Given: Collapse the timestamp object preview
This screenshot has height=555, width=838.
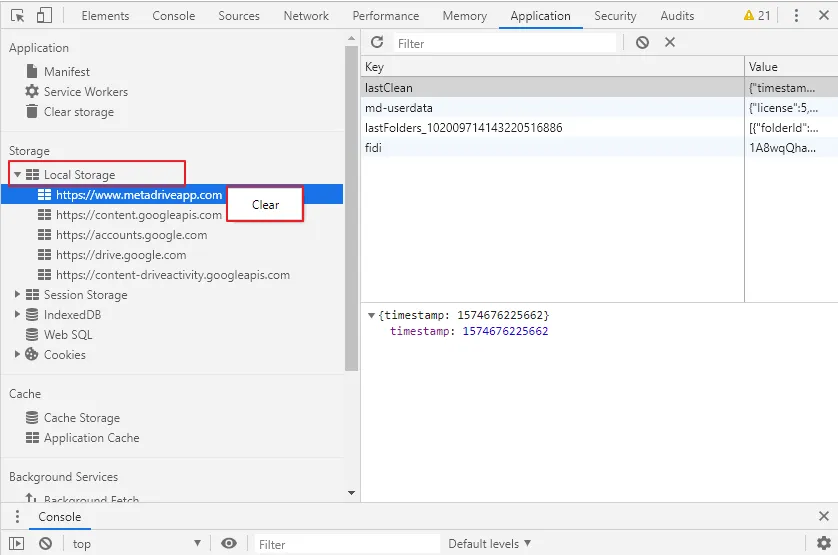Looking at the screenshot, I should coord(371,315).
